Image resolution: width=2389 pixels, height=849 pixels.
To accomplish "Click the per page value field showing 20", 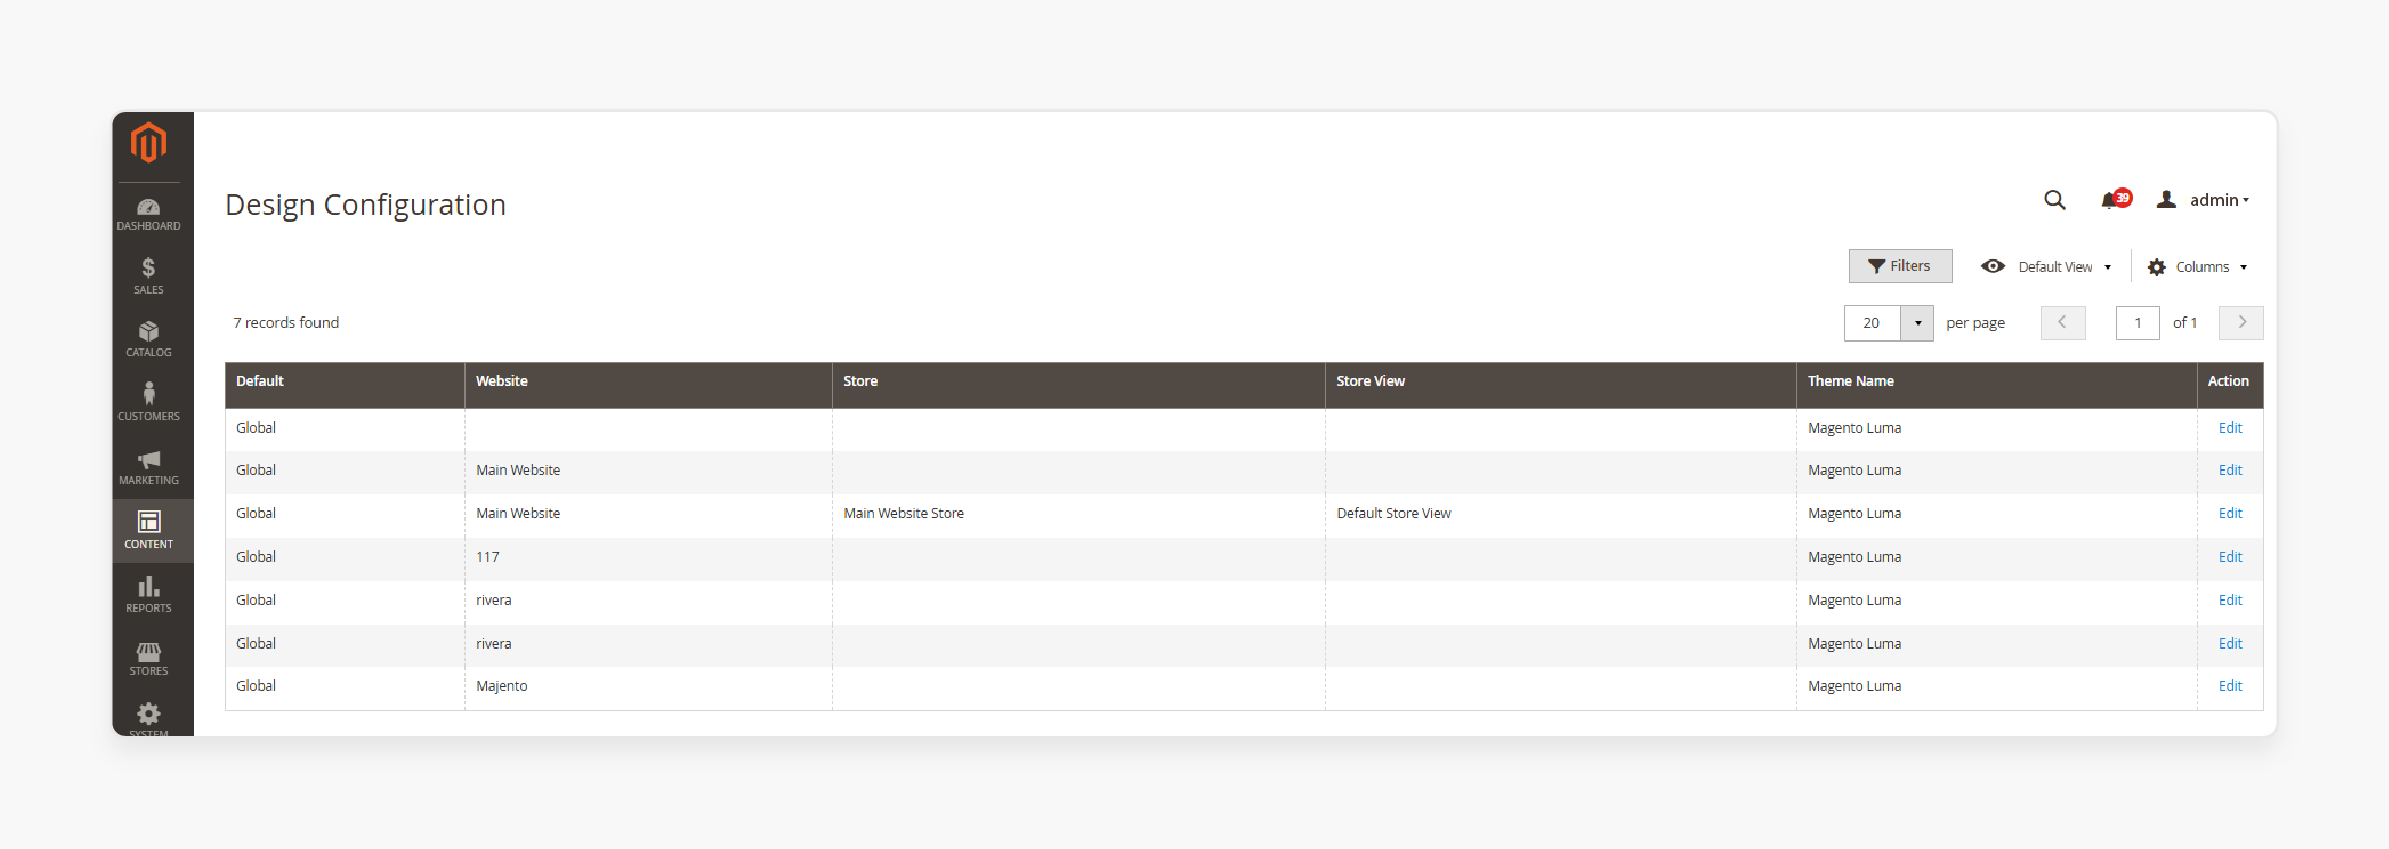I will (1872, 323).
